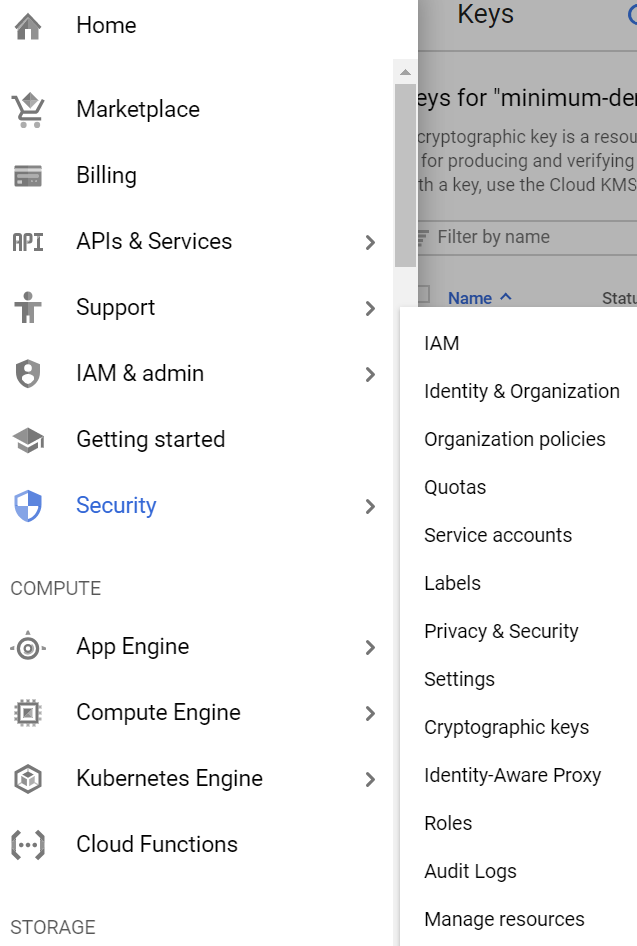The image size is (637, 946).
Task: Open Privacy & Security submenu entry
Action: coord(501,632)
